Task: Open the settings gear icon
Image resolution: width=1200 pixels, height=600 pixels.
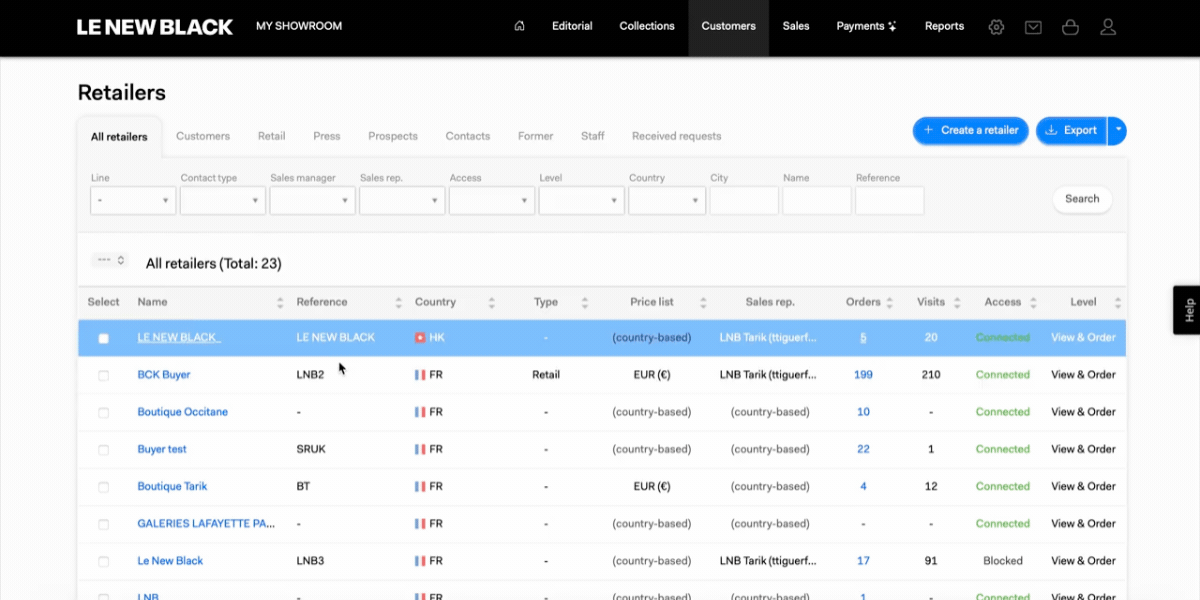Action: point(996,27)
